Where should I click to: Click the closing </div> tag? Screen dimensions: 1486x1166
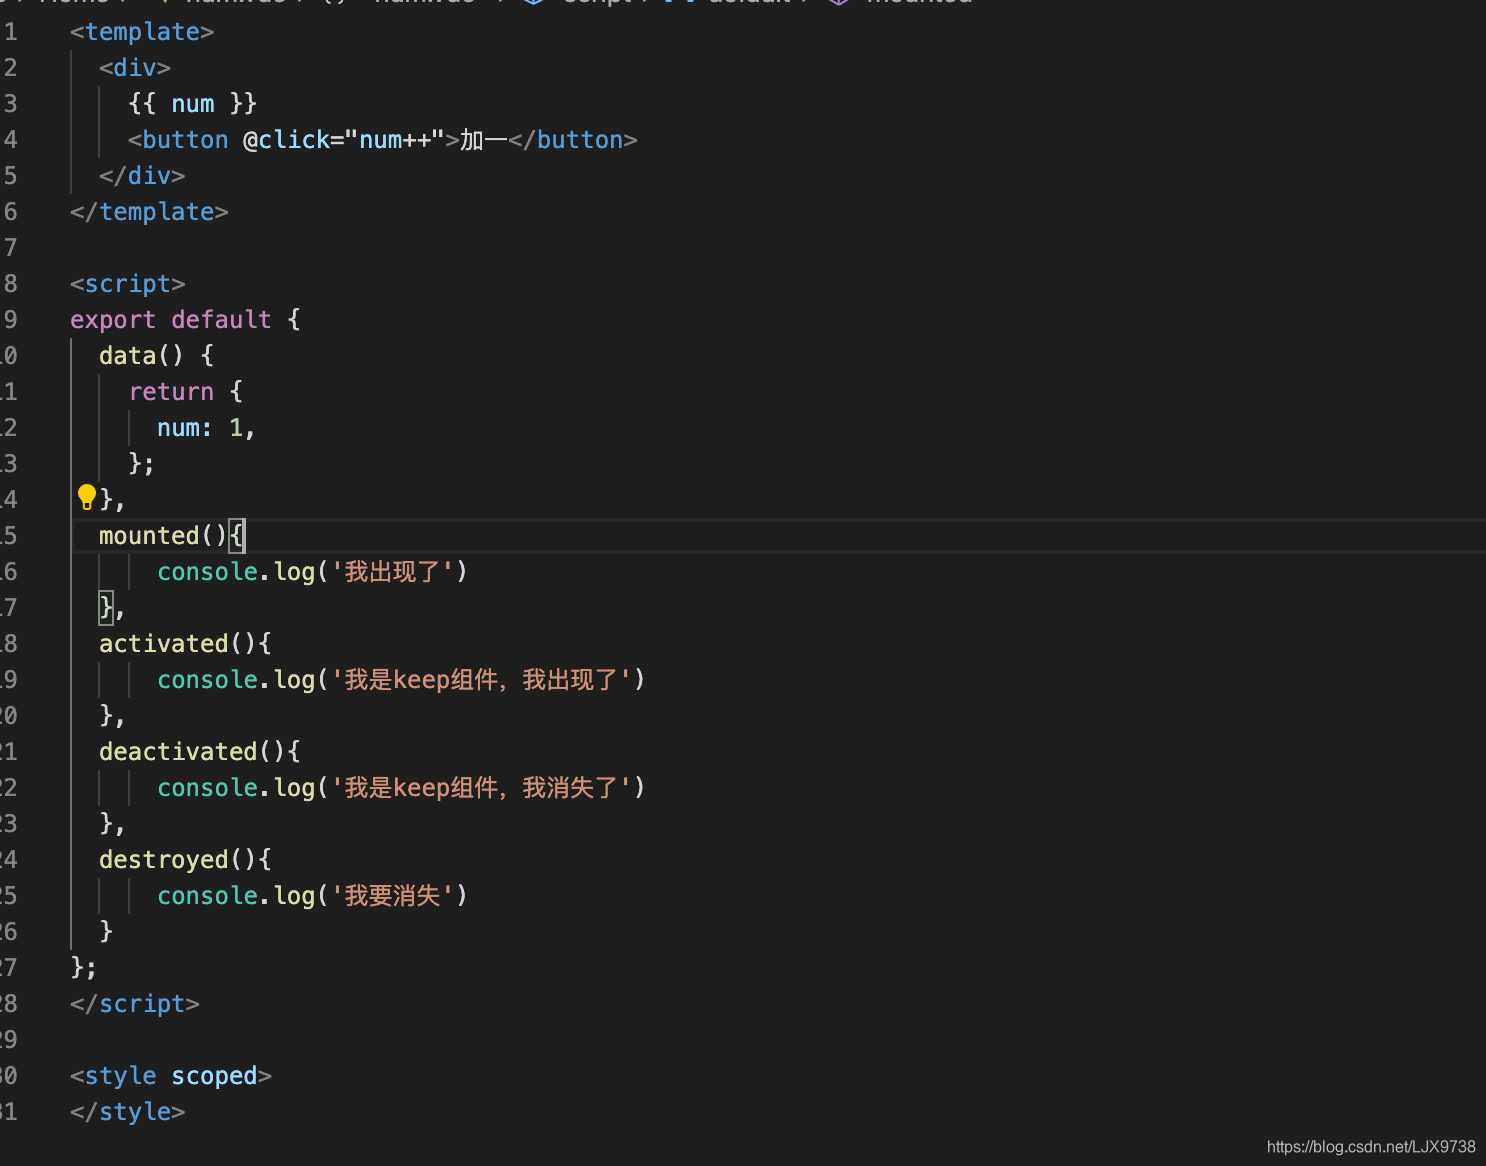click(x=142, y=176)
